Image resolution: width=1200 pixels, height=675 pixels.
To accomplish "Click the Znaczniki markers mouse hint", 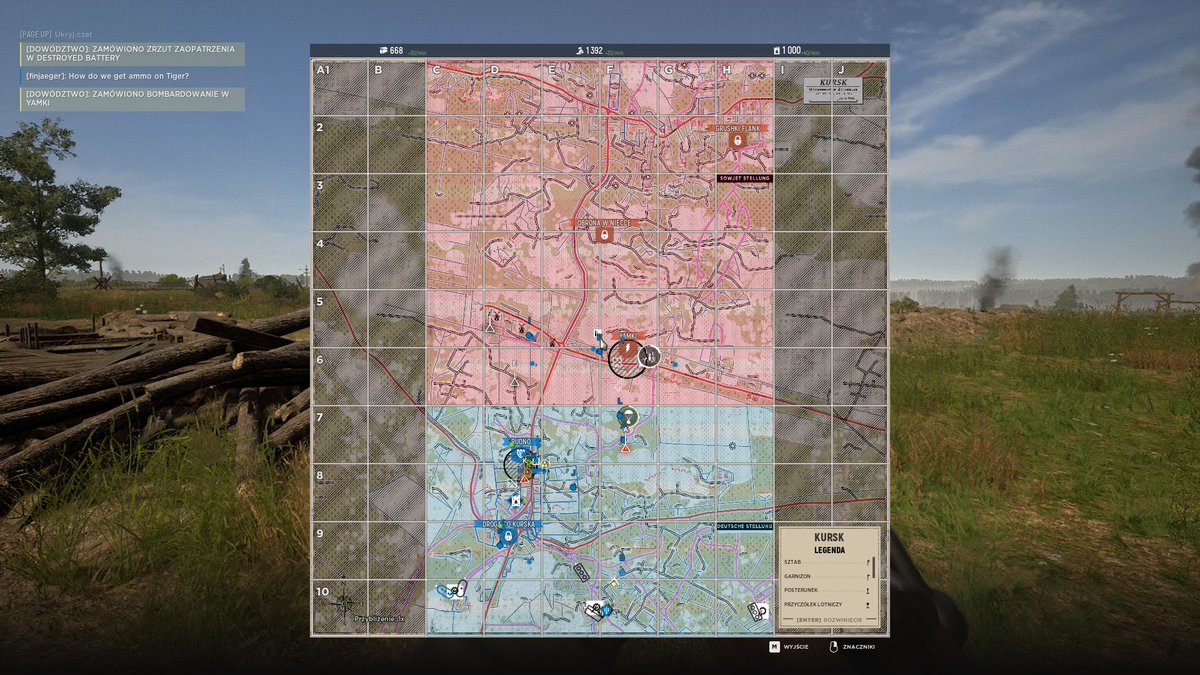I will 852,647.
